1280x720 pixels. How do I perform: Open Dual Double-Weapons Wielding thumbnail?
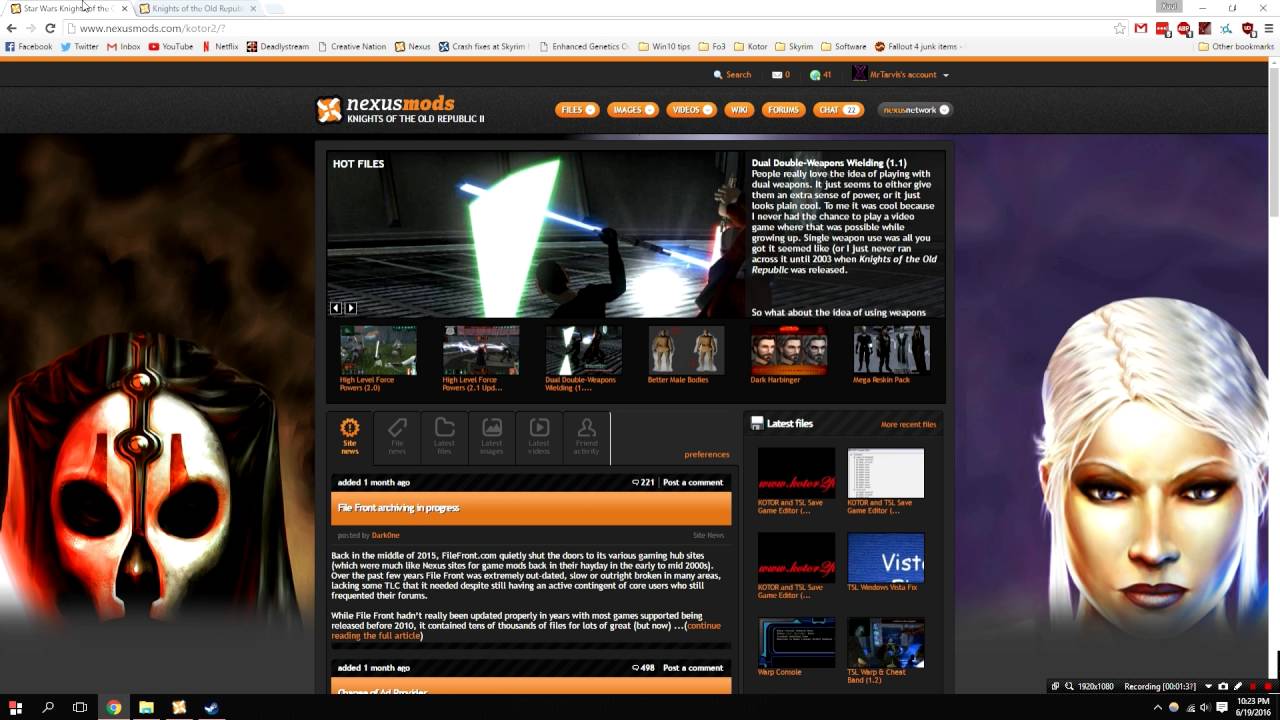[x=583, y=350]
